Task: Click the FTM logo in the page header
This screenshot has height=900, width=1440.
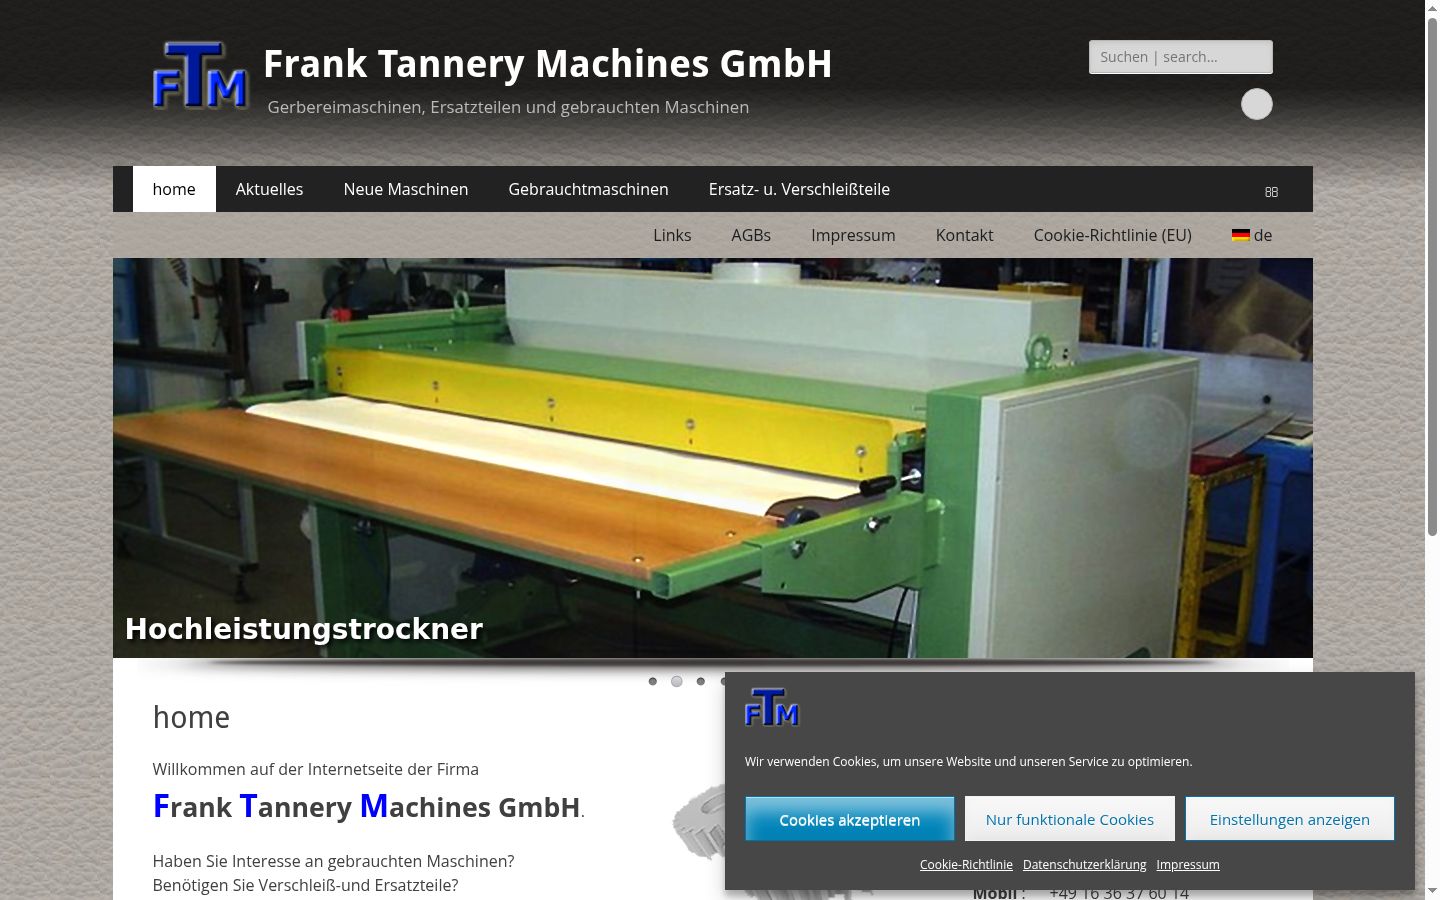Action: (x=200, y=74)
